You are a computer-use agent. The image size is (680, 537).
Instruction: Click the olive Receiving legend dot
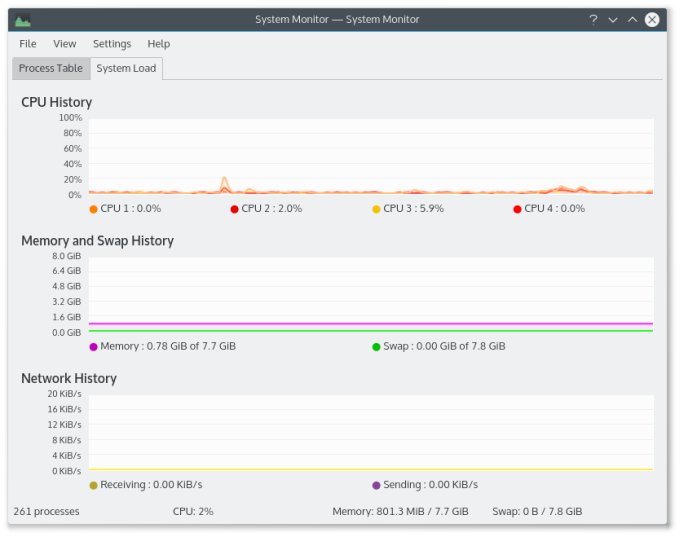pyautogui.click(x=93, y=485)
